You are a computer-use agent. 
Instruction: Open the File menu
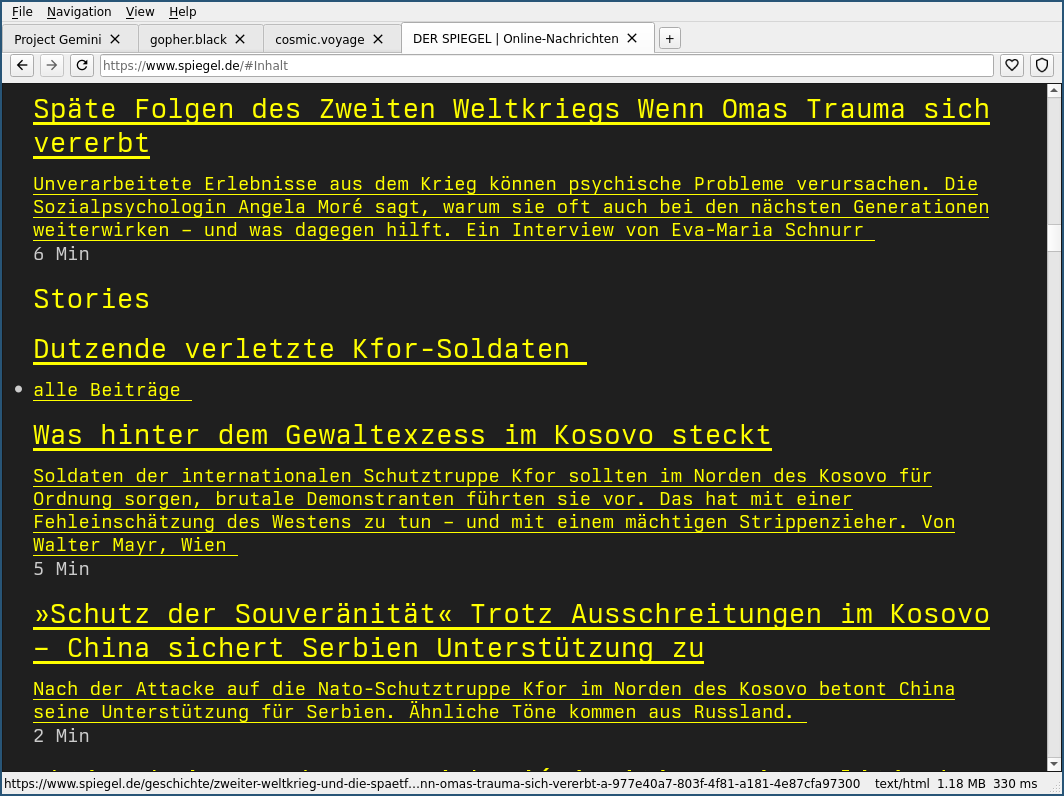[x=22, y=12]
